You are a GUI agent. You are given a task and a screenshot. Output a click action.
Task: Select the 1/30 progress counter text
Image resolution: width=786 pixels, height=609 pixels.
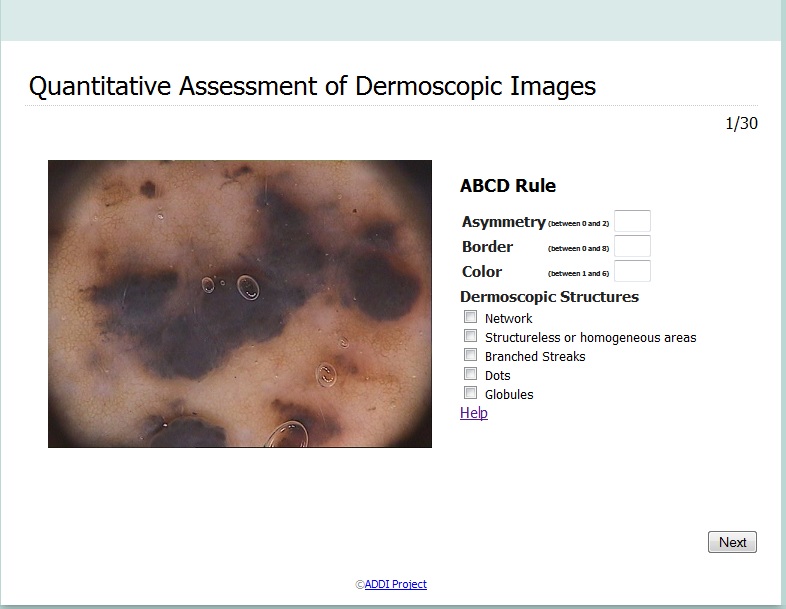pyautogui.click(x=741, y=123)
